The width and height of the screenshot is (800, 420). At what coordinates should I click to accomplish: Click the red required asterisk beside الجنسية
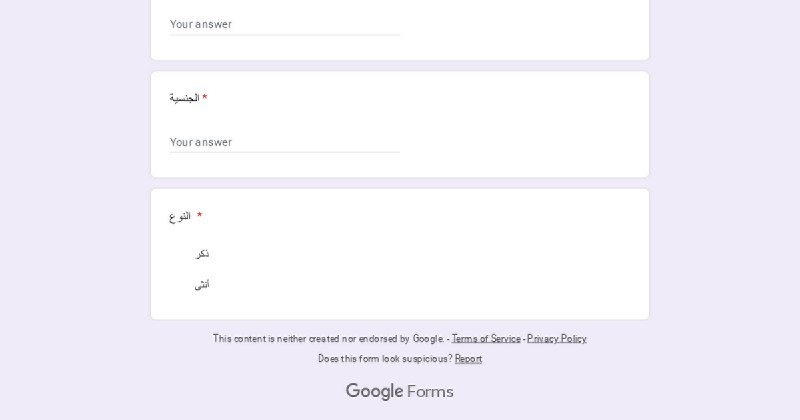205,97
